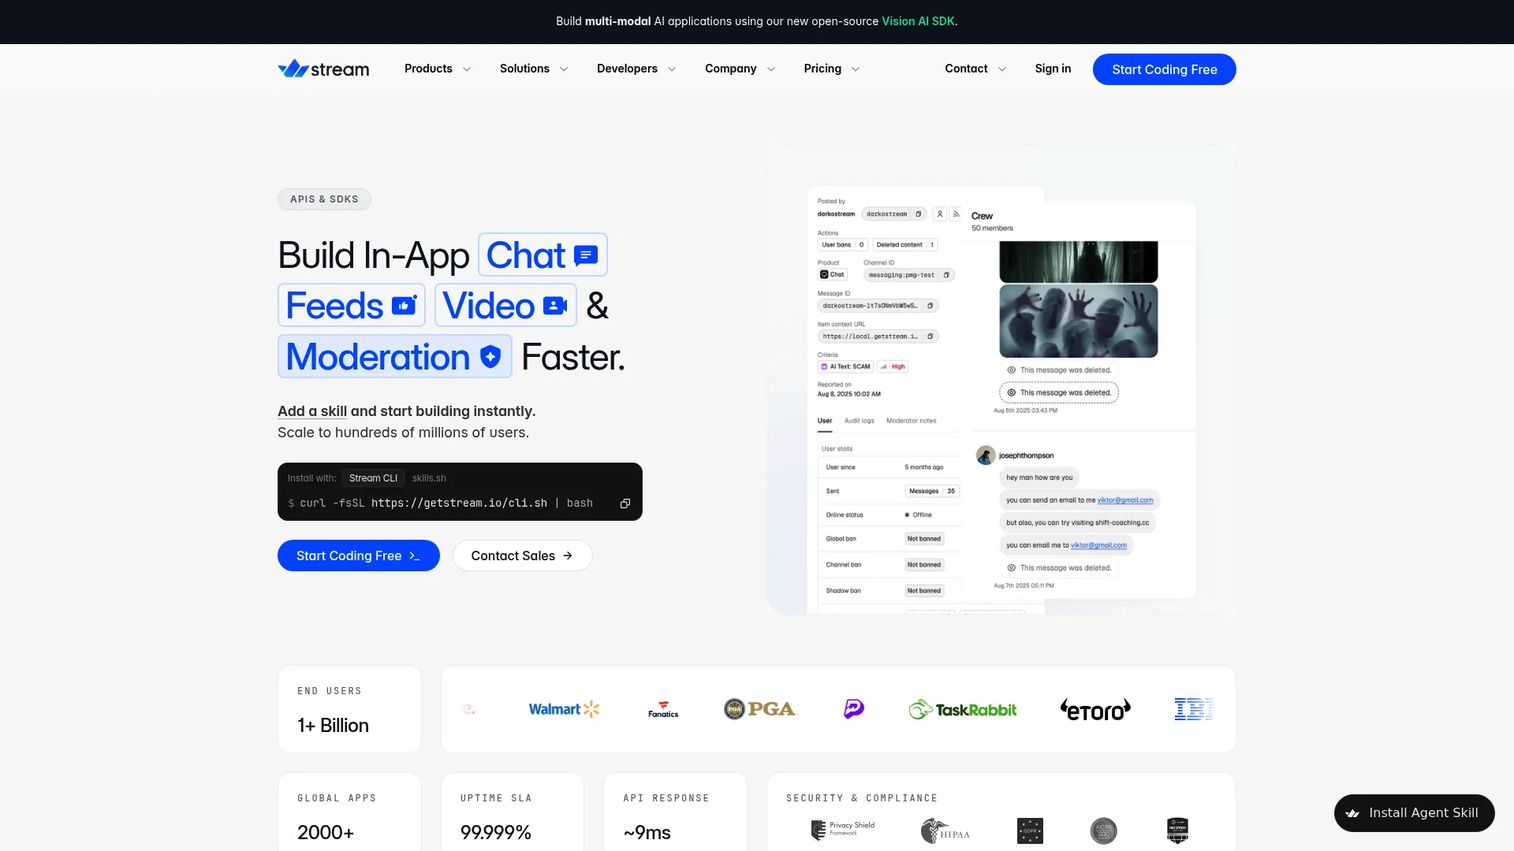Expand the Solutions menu
The width and height of the screenshot is (1514, 851).
tap(534, 69)
